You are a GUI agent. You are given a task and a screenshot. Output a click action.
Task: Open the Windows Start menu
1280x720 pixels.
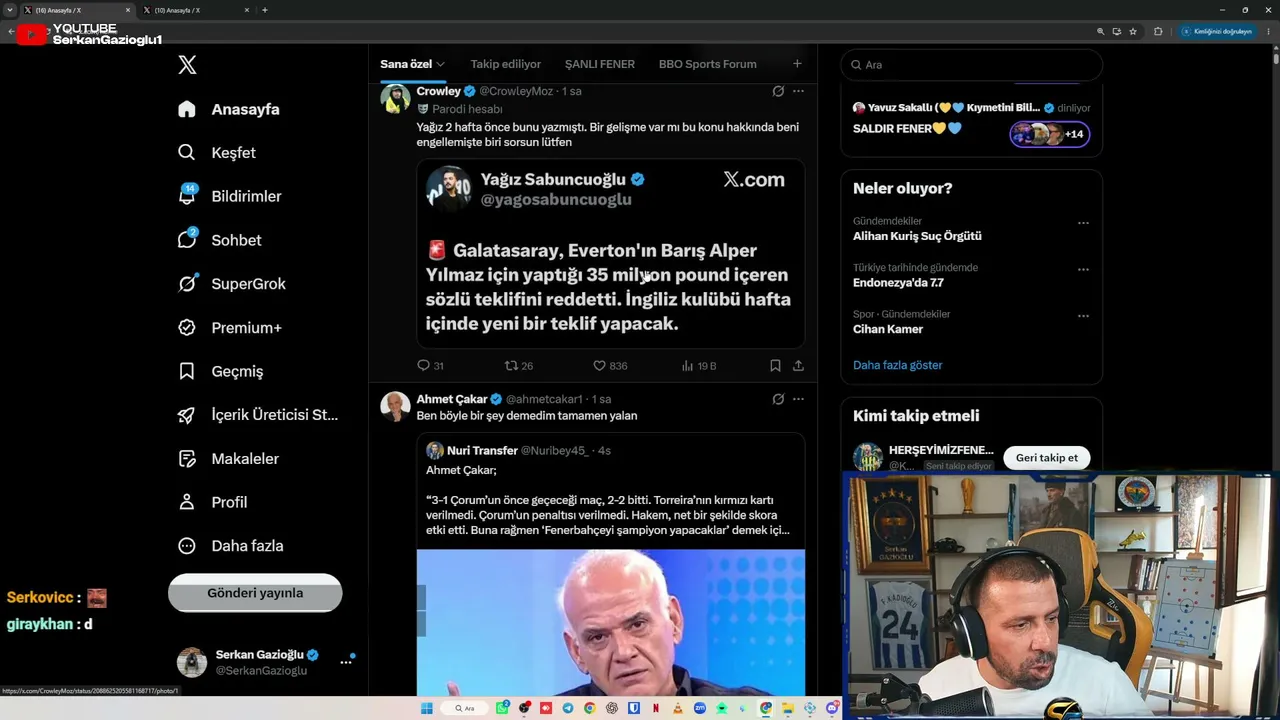(x=427, y=708)
